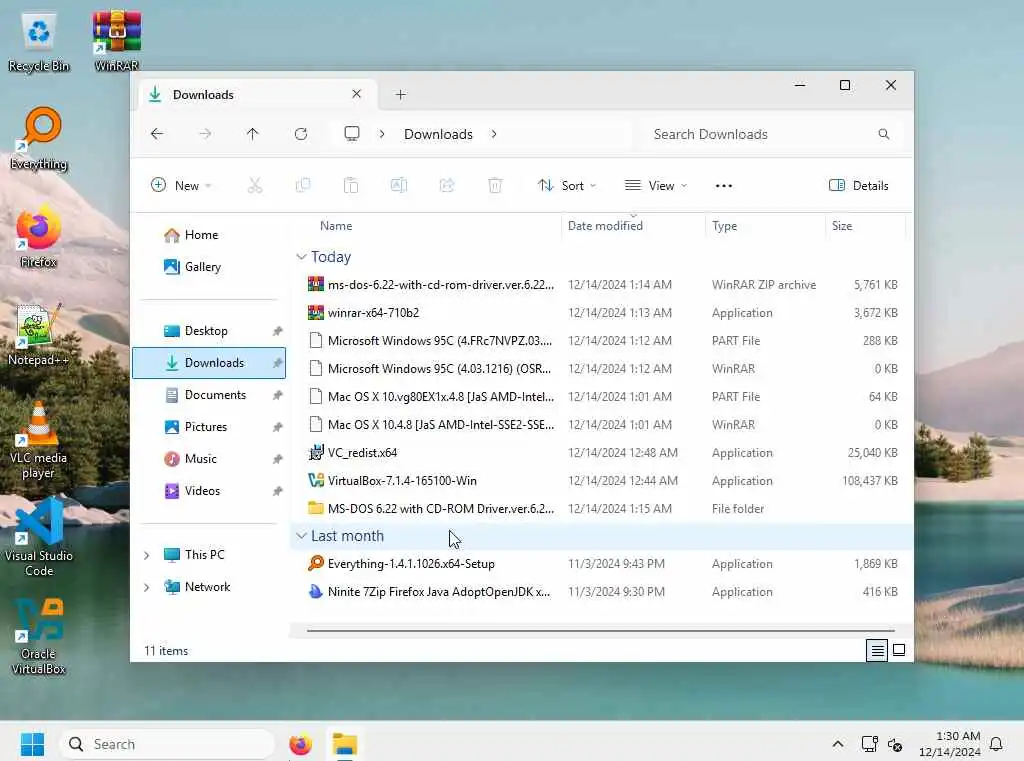Switch to large thumbnails view layout
The width and height of the screenshot is (1024, 761).
[899, 650]
